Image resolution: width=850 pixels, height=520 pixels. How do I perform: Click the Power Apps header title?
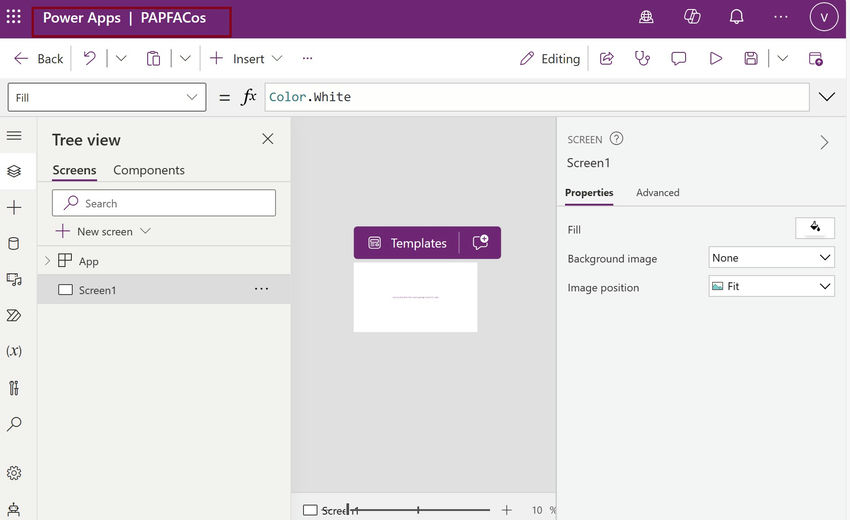click(x=81, y=18)
